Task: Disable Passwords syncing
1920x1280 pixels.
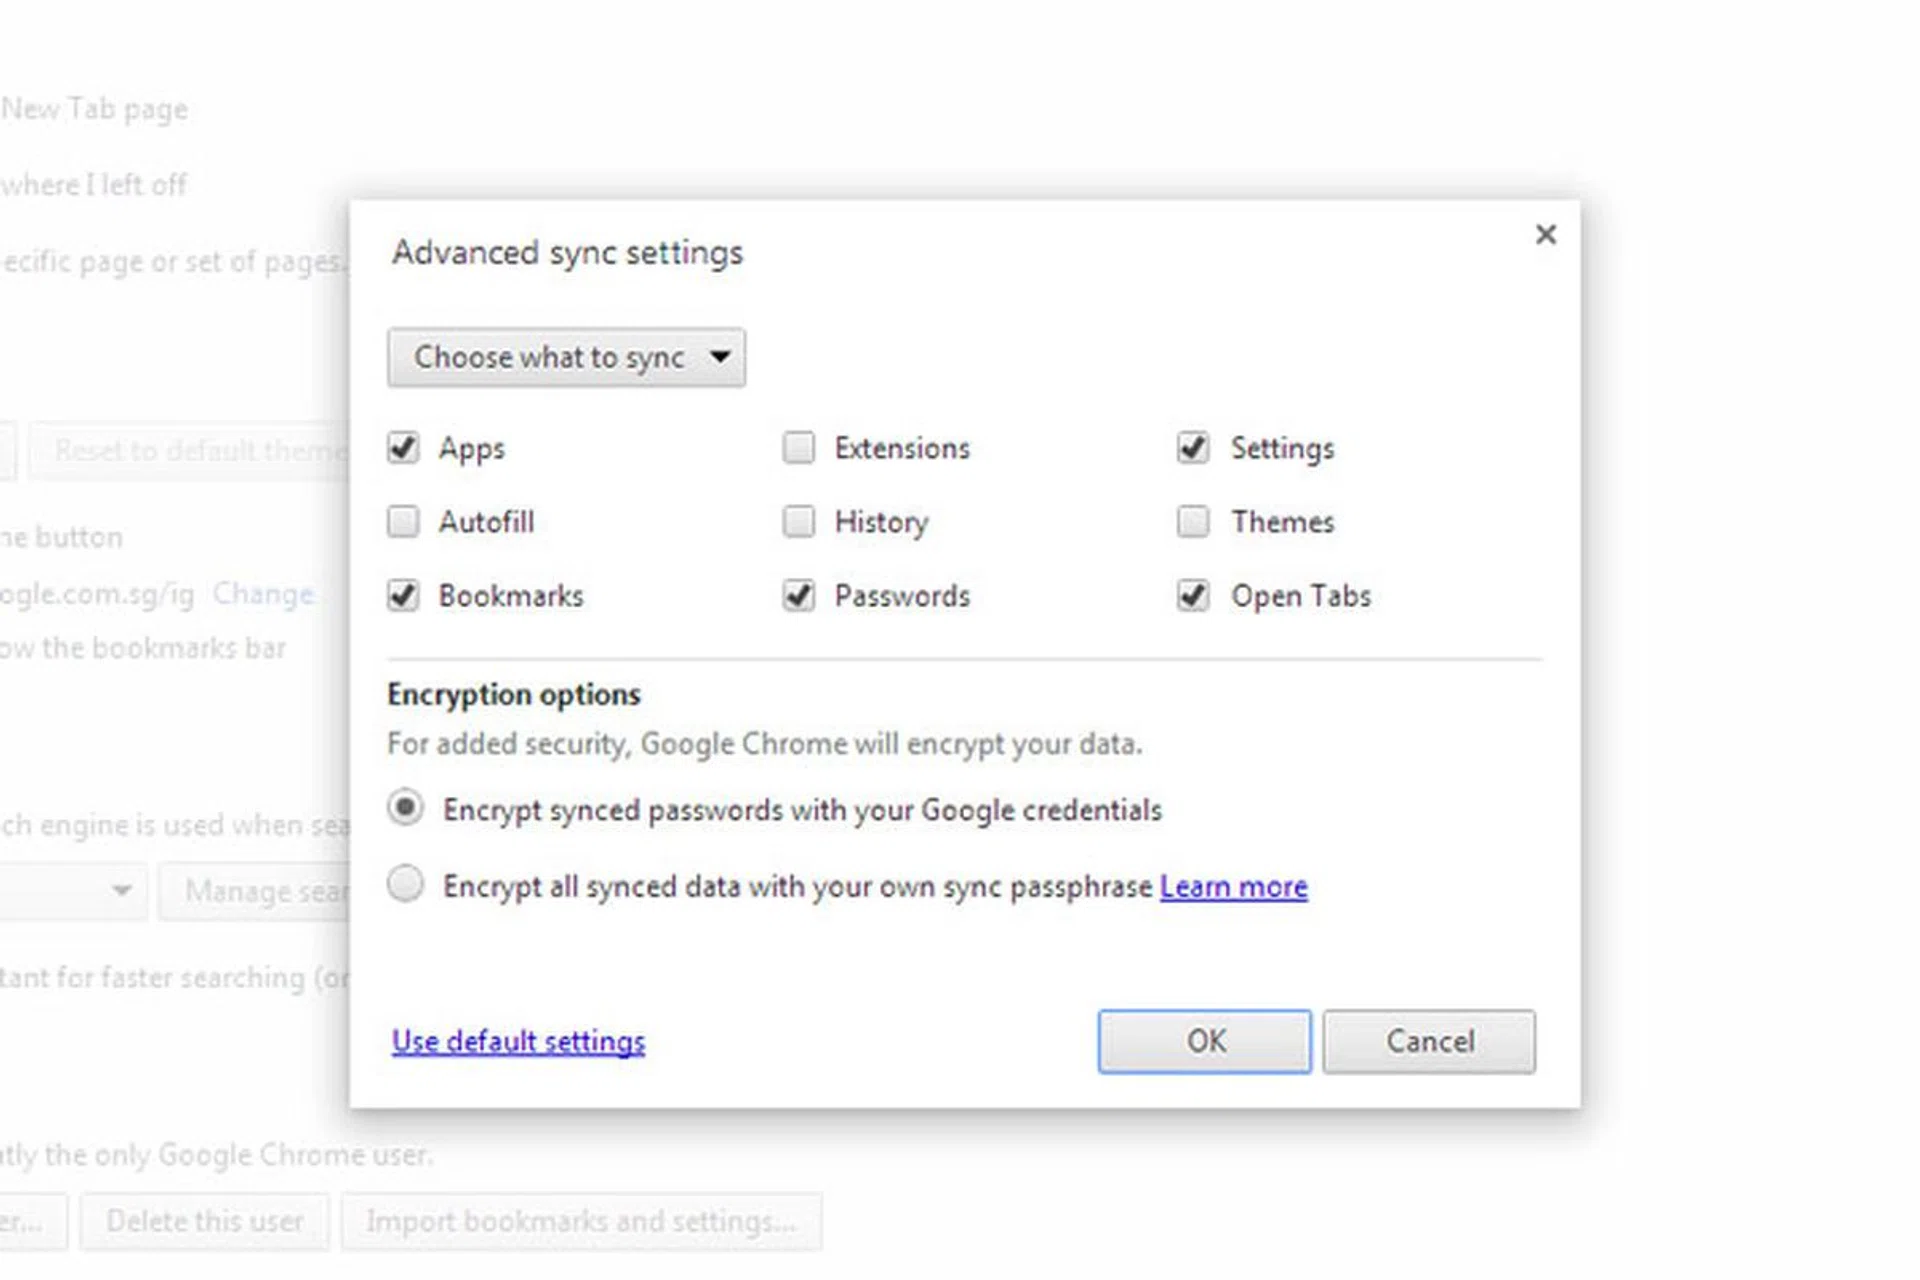Action: [798, 595]
